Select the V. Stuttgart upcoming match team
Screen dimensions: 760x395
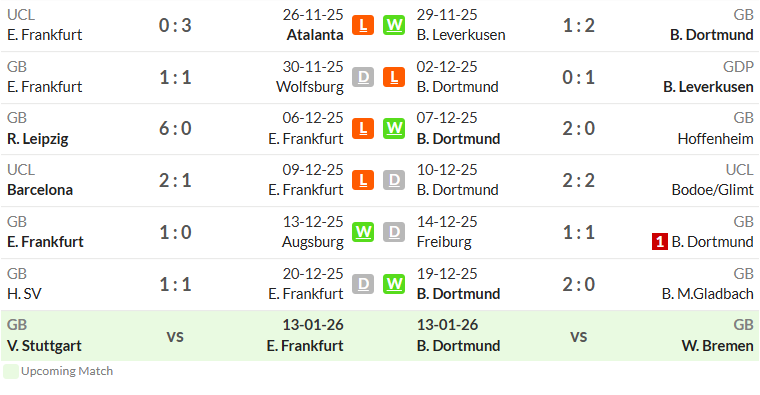point(44,346)
